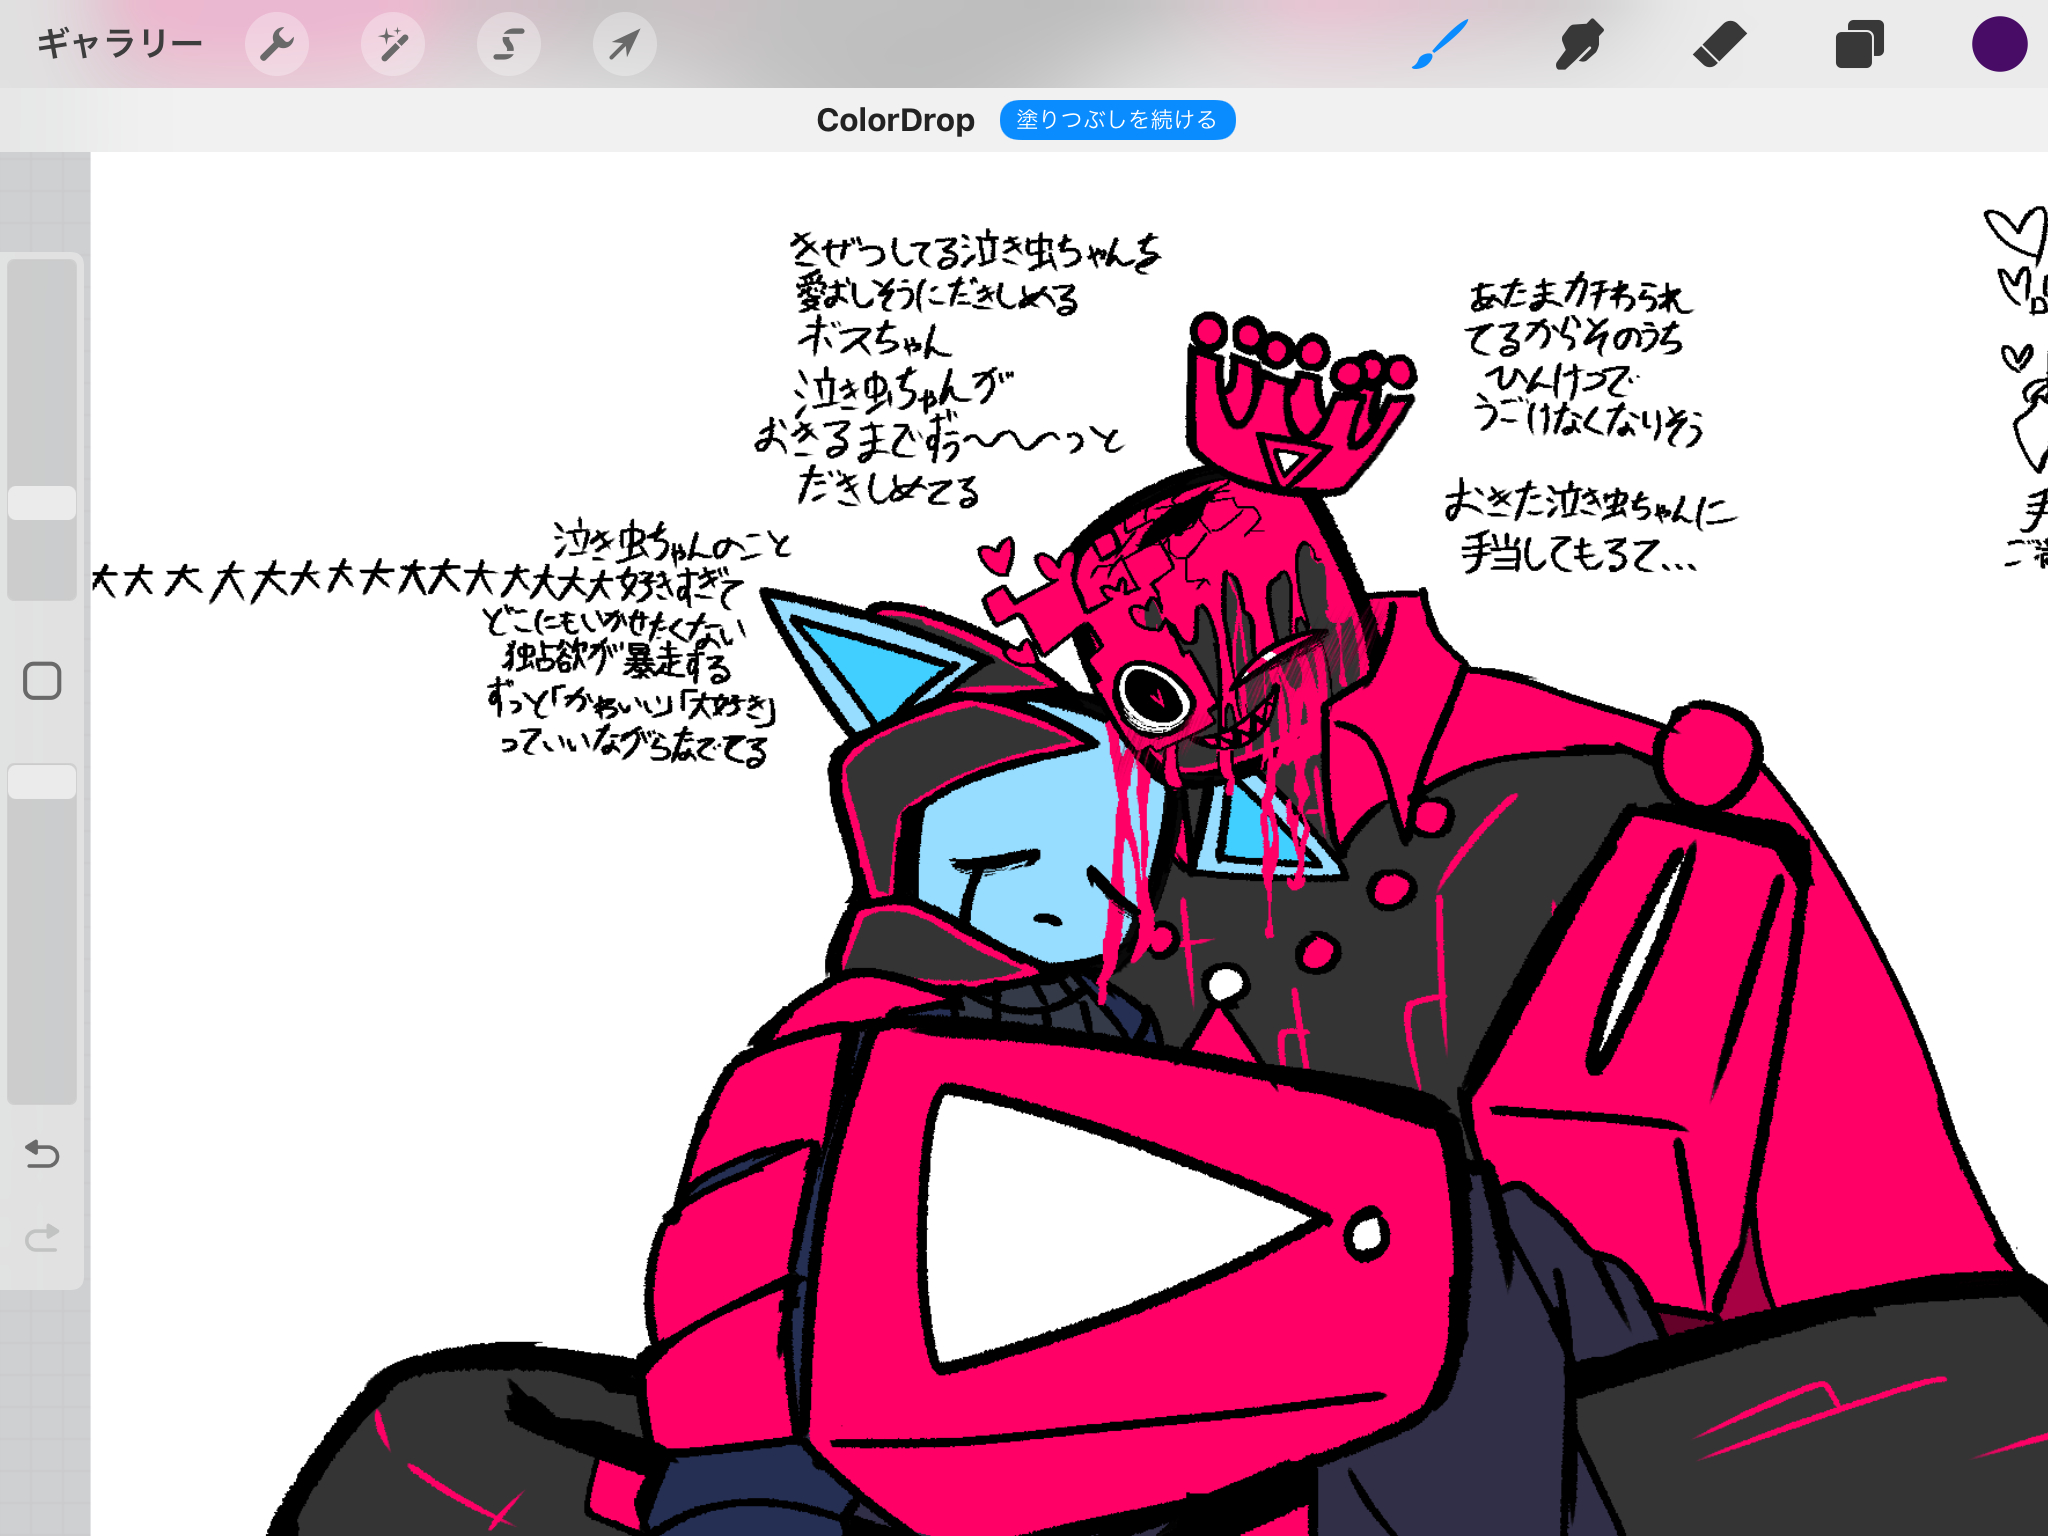Tap 塗りつぶしを続ける continue filling button
2048x1536 pixels.
tap(1117, 120)
